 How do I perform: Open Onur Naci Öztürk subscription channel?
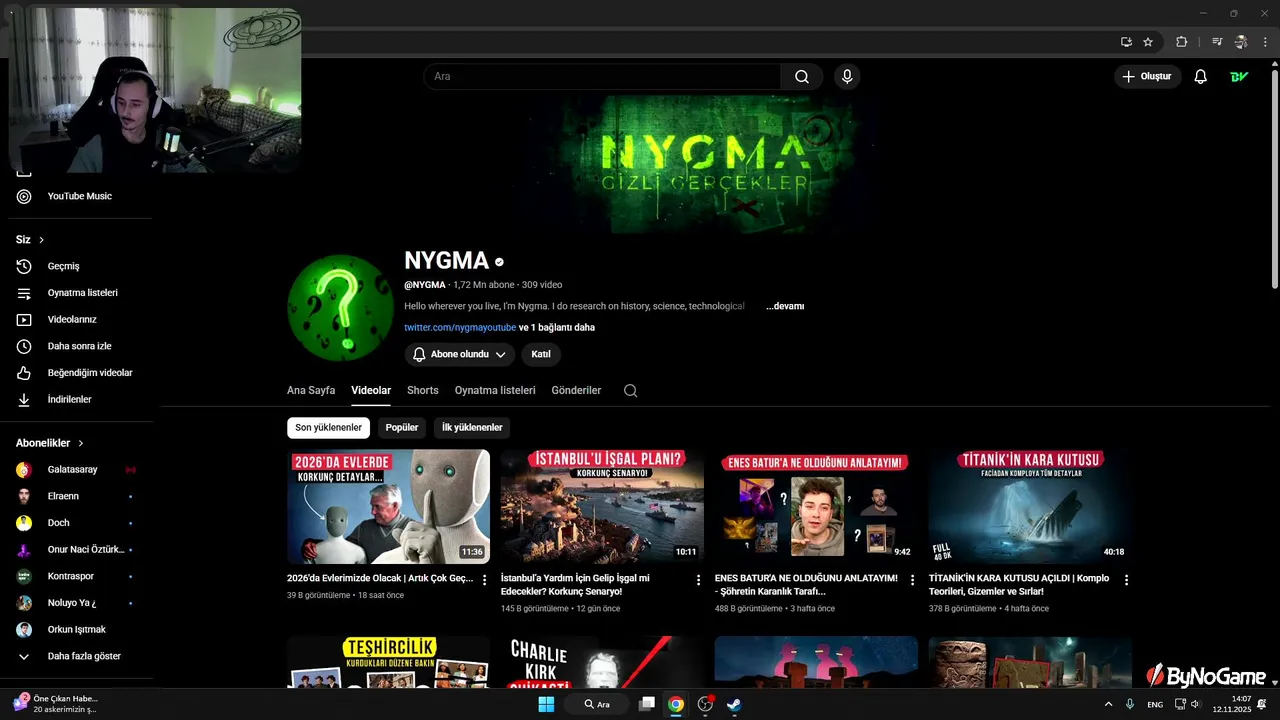point(76,550)
